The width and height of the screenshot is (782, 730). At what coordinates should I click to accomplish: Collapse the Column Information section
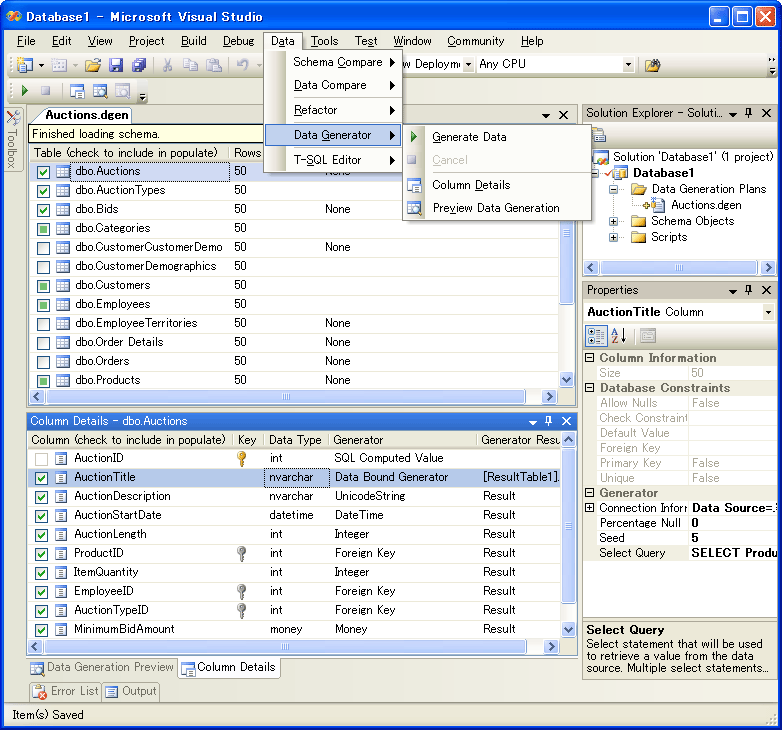point(589,358)
